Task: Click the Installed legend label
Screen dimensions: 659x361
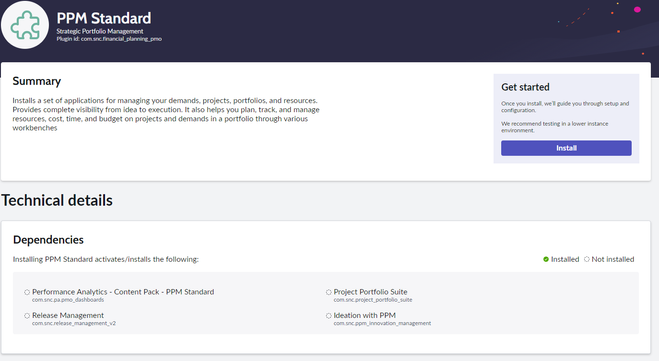Action: [x=565, y=259]
